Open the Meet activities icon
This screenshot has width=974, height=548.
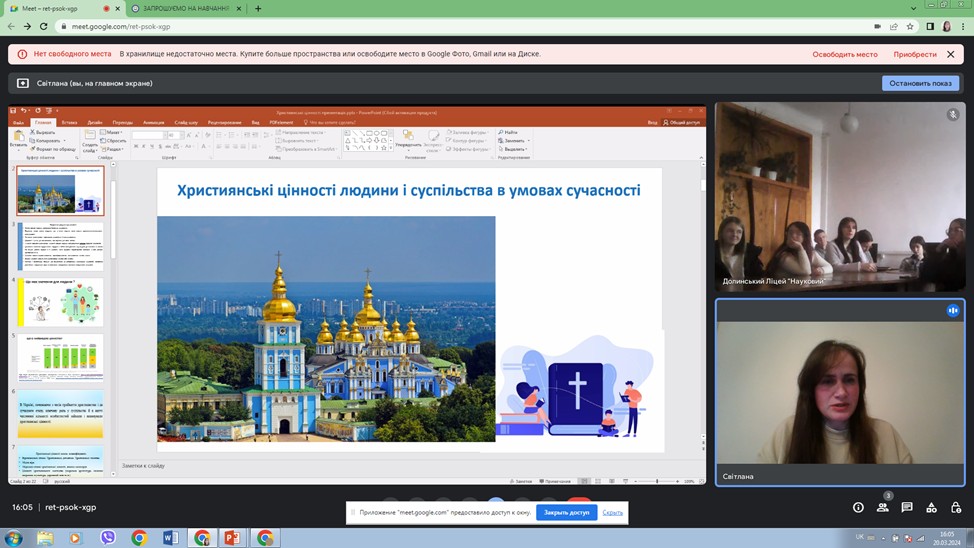pyautogui.click(x=931, y=508)
